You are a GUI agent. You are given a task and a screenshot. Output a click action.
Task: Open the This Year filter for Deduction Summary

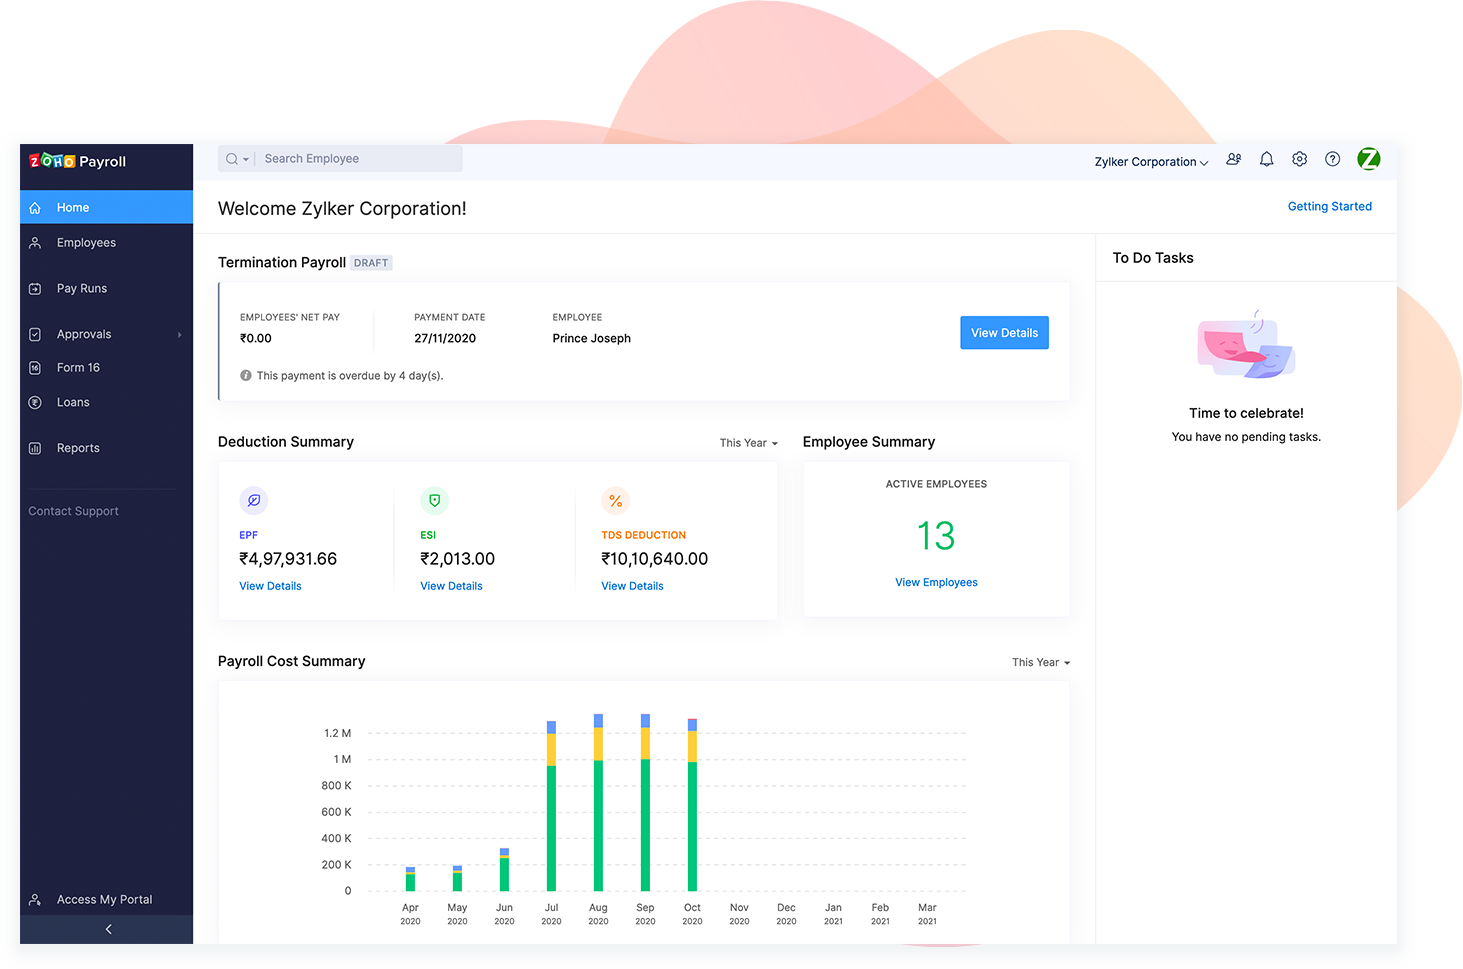(747, 442)
